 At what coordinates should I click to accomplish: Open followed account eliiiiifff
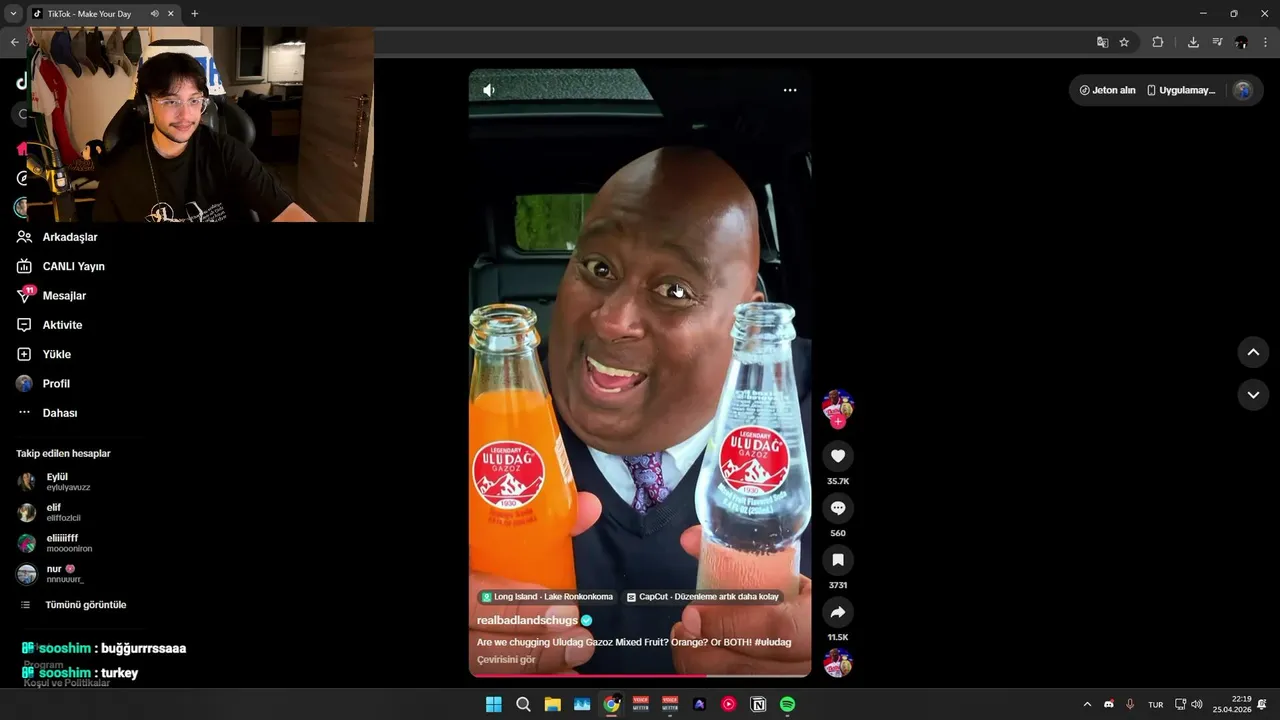[x=55, y=543]
